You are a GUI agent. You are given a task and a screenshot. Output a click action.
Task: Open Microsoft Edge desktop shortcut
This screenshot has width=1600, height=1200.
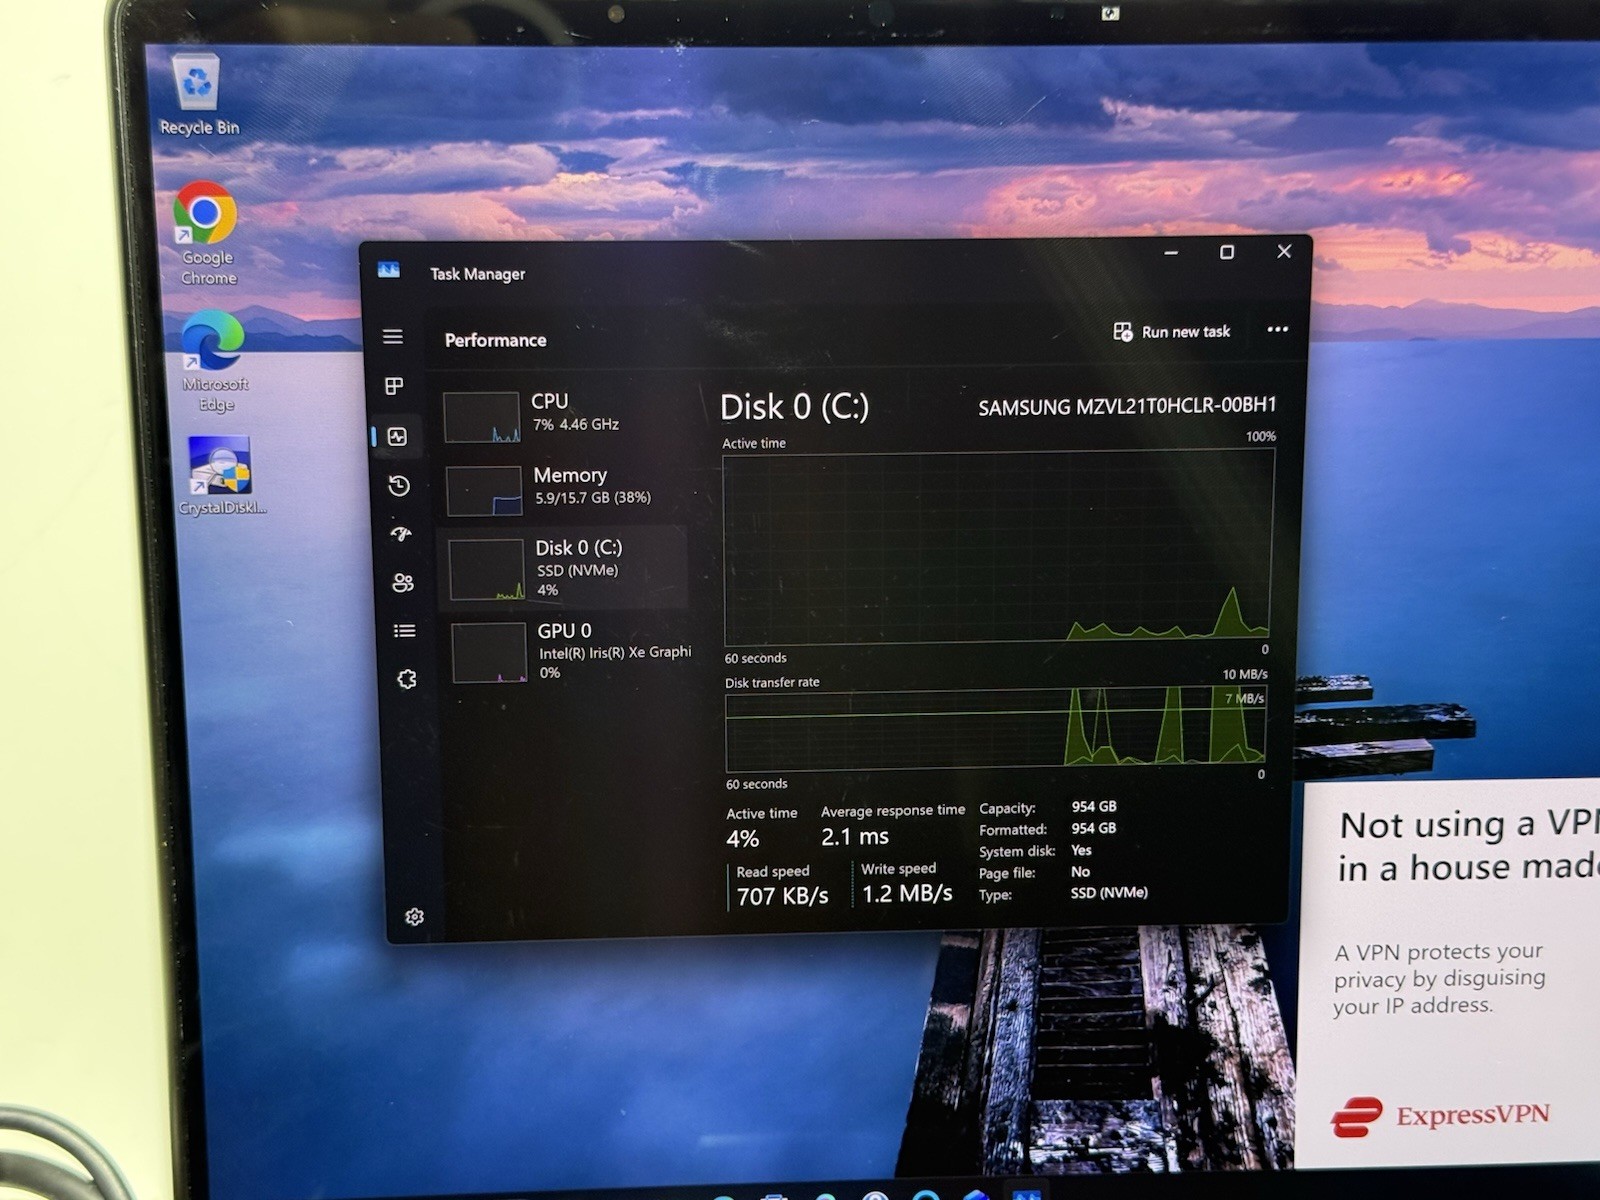tap(214, 362)
